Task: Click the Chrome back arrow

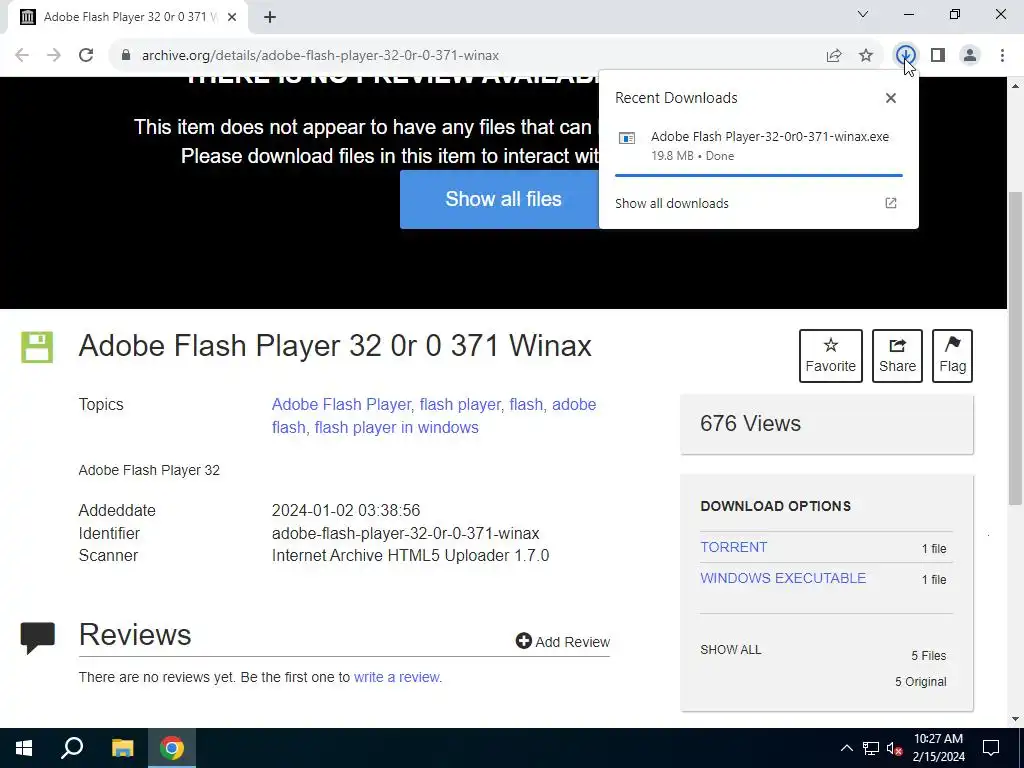Action: 22,56
